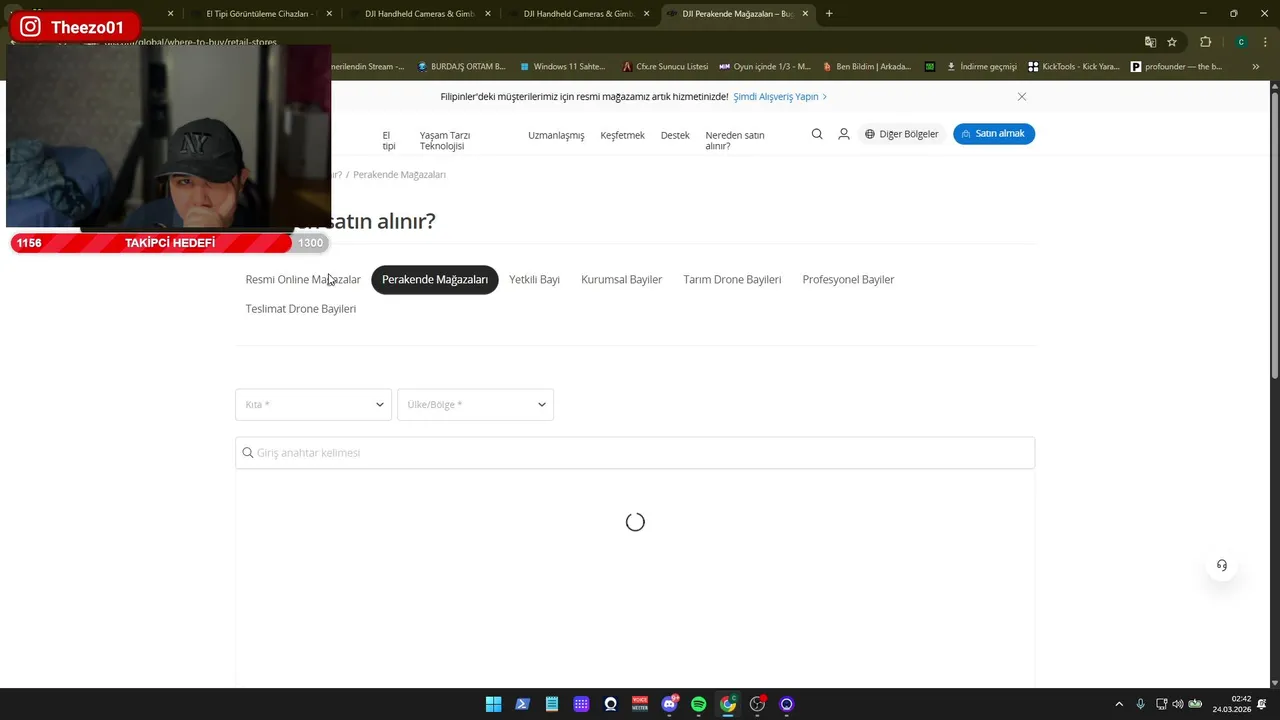
Task: Follow Şimdi Alışveriş Yapın link
Action: [780, 97]
